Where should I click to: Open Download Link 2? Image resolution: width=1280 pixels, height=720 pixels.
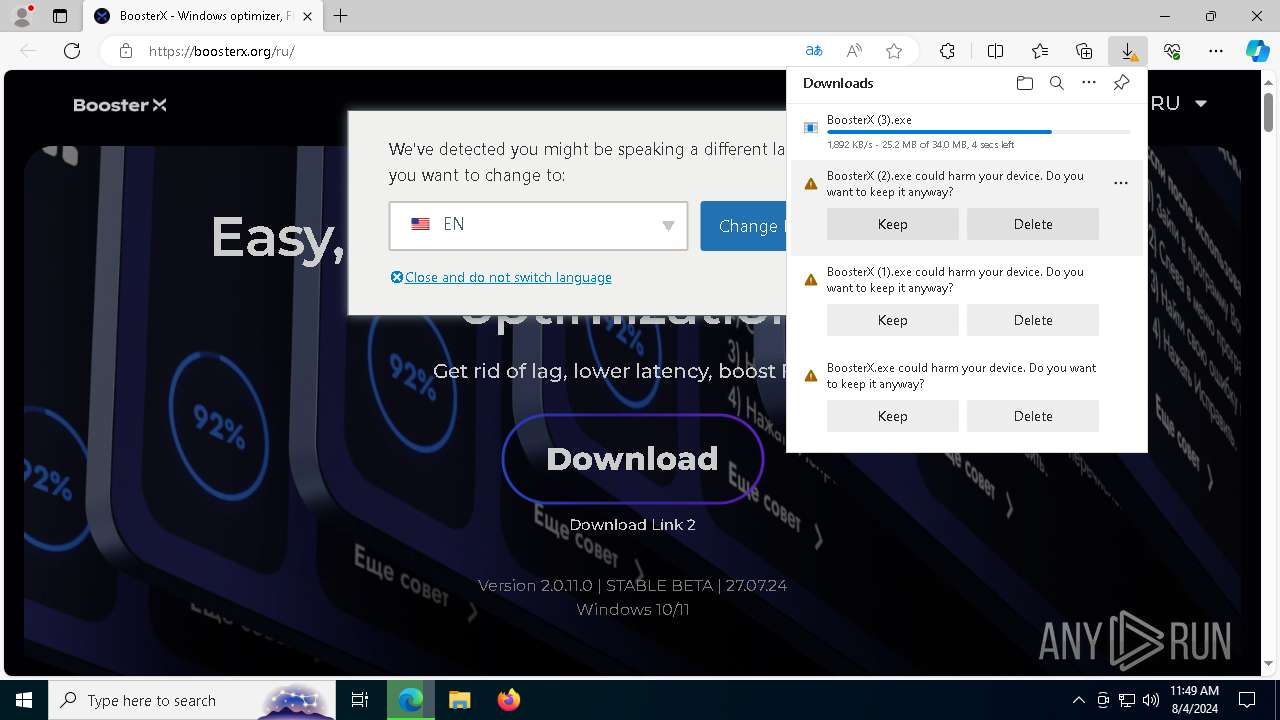click(632, 524)
